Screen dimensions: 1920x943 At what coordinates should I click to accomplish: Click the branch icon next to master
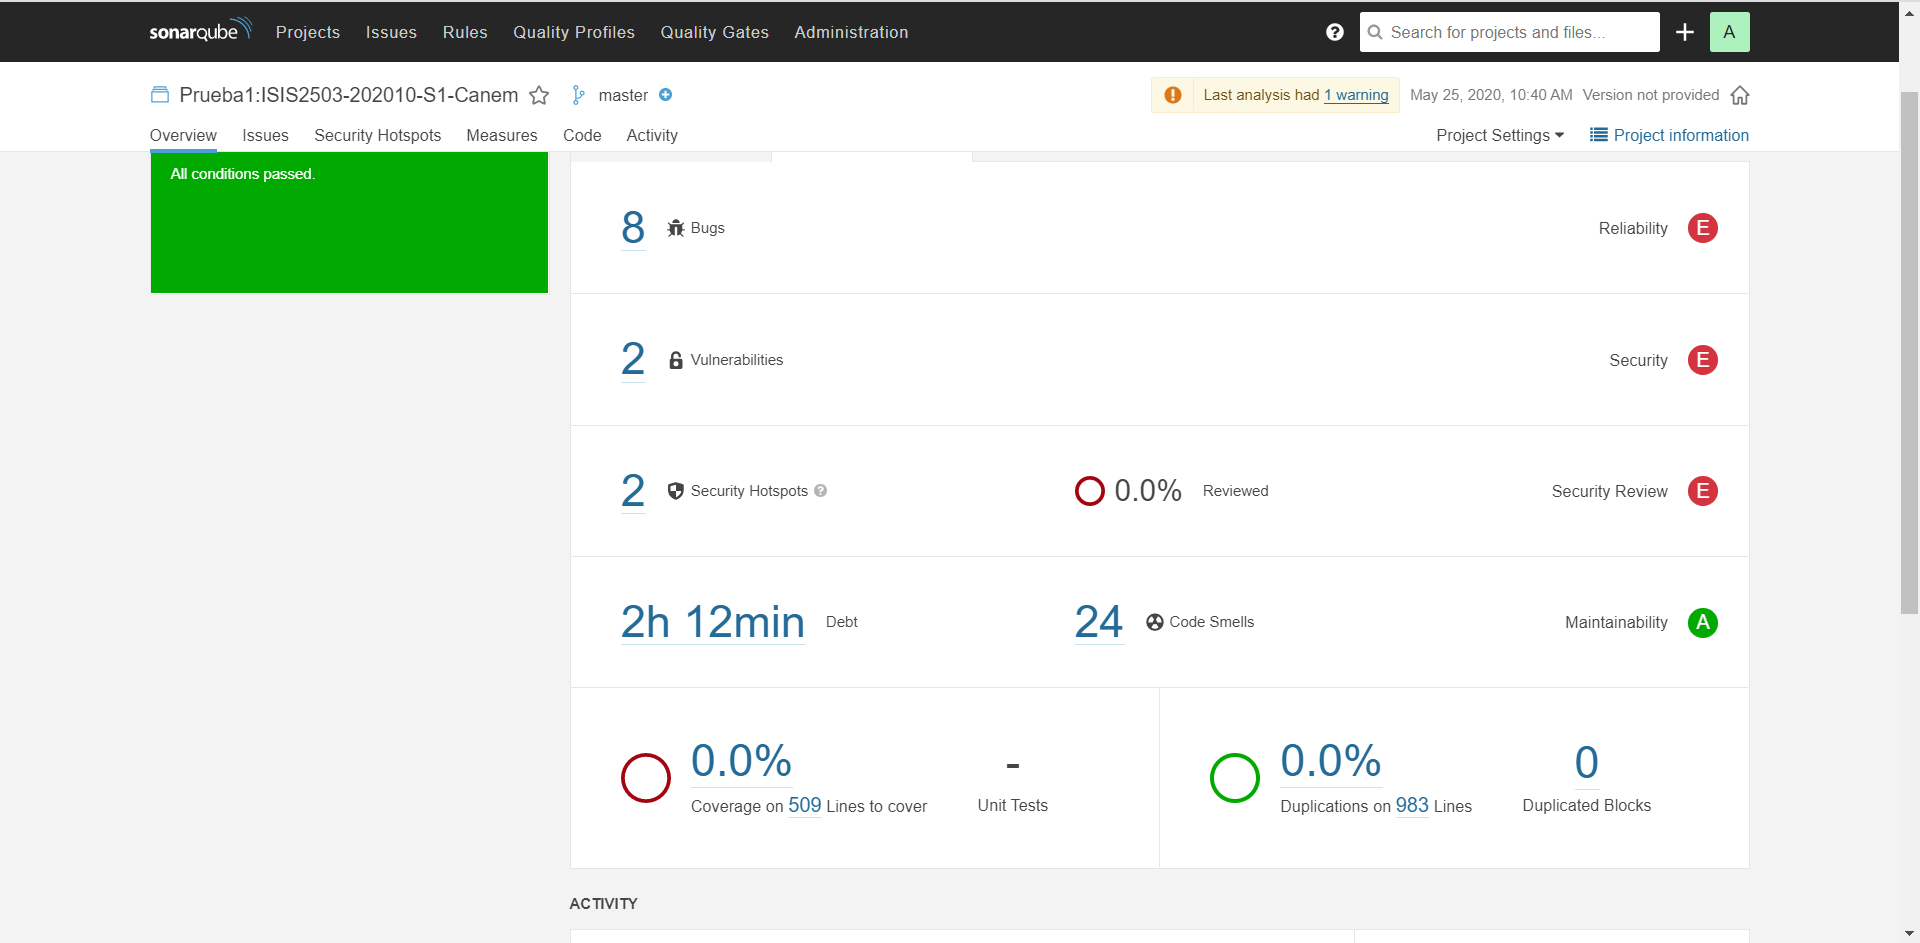(x=578, y=95)
